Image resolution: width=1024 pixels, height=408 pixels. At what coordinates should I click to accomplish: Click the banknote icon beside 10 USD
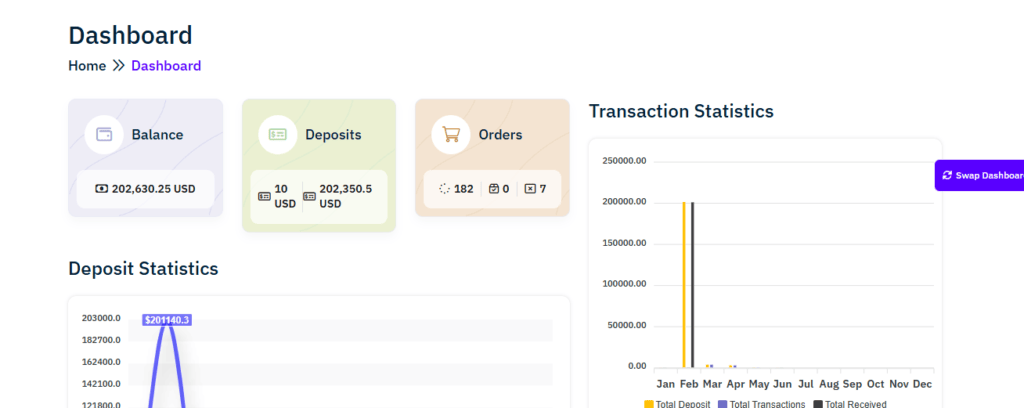coord(264,196)
